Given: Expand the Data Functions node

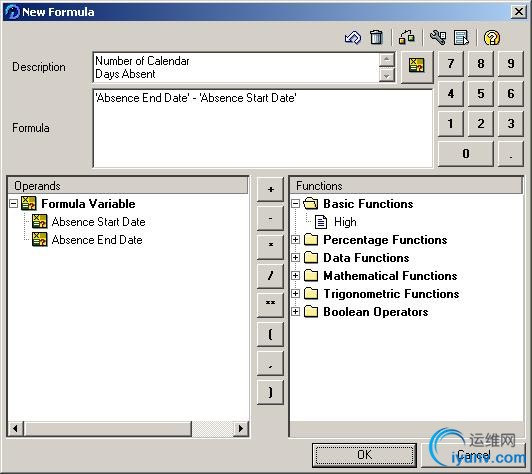Looking at the screenshot, I should pyautogui.click(x=296, y=258).
